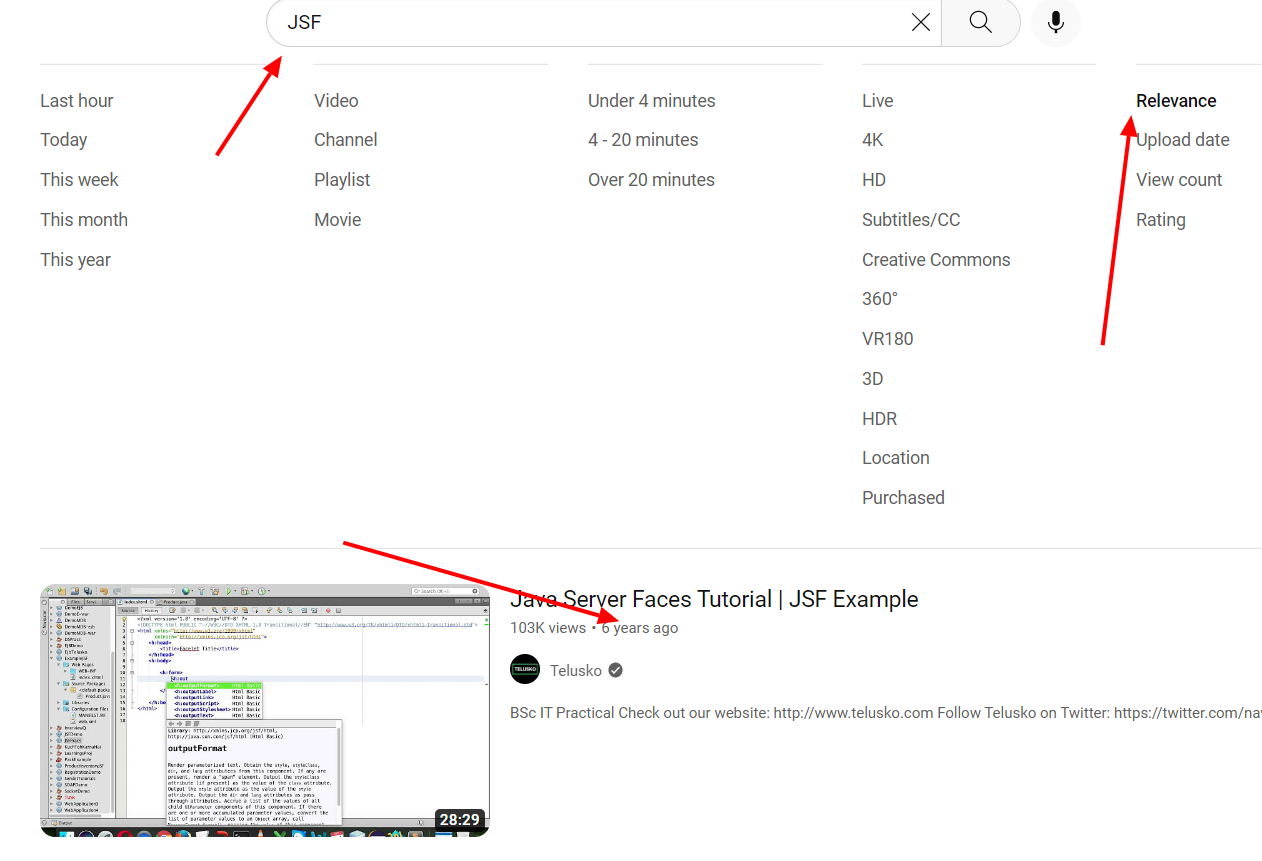The height and width of the screenshot is (861, 1262).
Task: Choose the Channel type filter
Action: (x=346, y=140)
